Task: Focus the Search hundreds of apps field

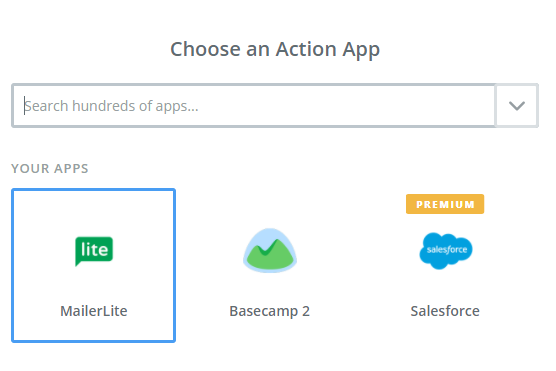Action: pyautogui.click(x=254, y=106)
